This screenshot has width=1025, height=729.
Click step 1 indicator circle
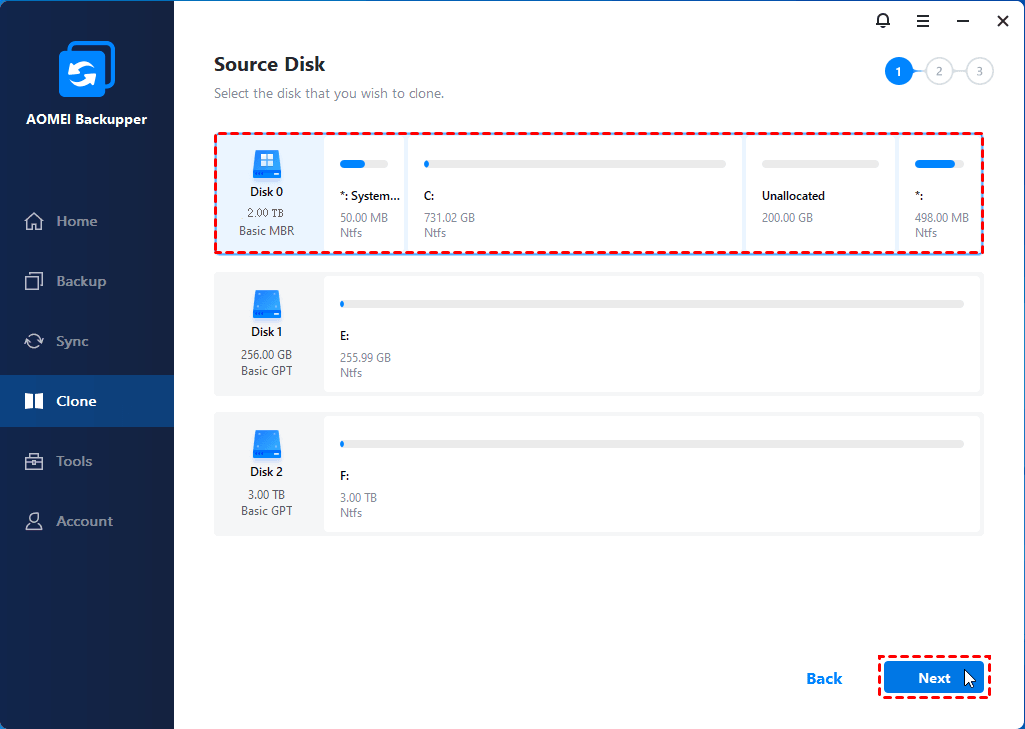click(x=899, y=71)
